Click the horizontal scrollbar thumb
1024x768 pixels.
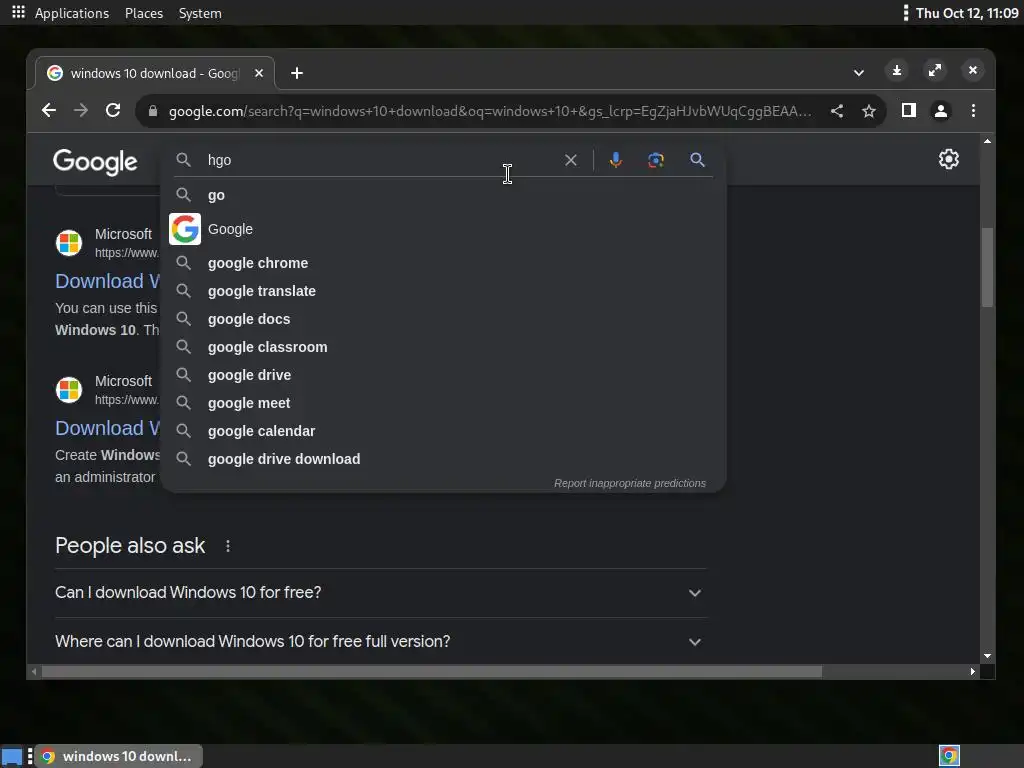(432, 671)
